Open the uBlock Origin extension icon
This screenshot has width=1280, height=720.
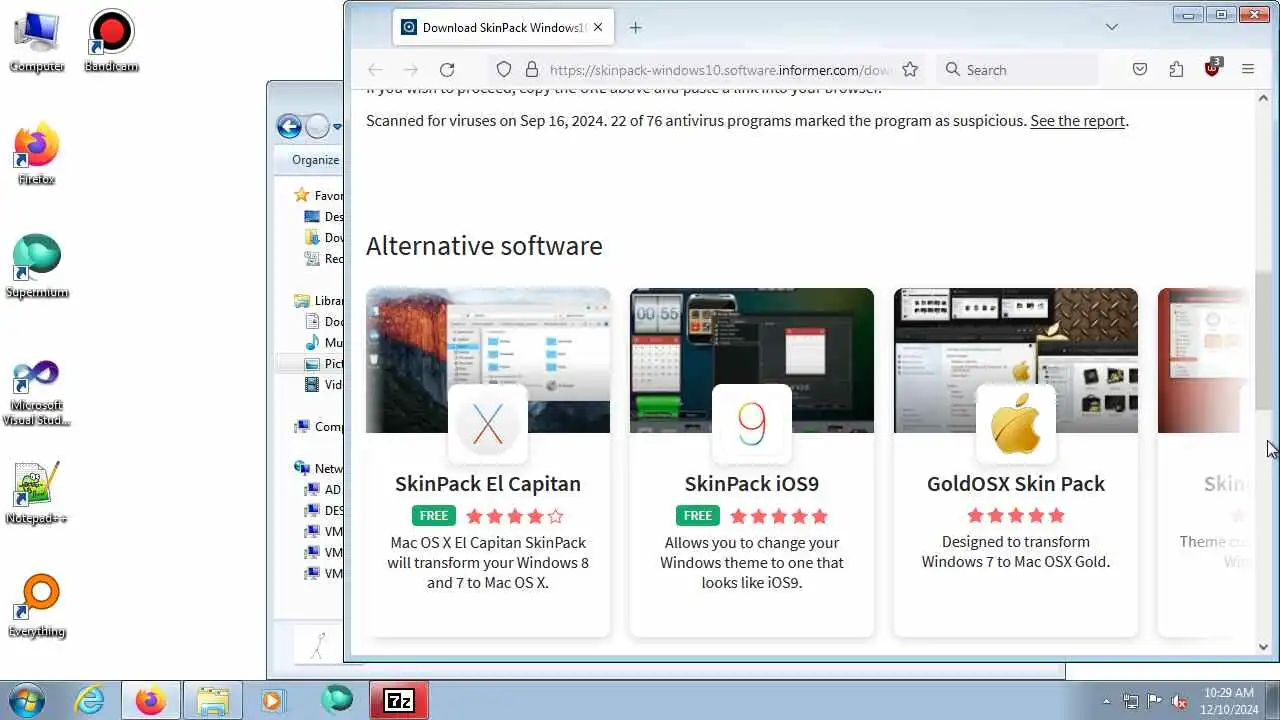pyautogui.click(x=1212, y=69)
